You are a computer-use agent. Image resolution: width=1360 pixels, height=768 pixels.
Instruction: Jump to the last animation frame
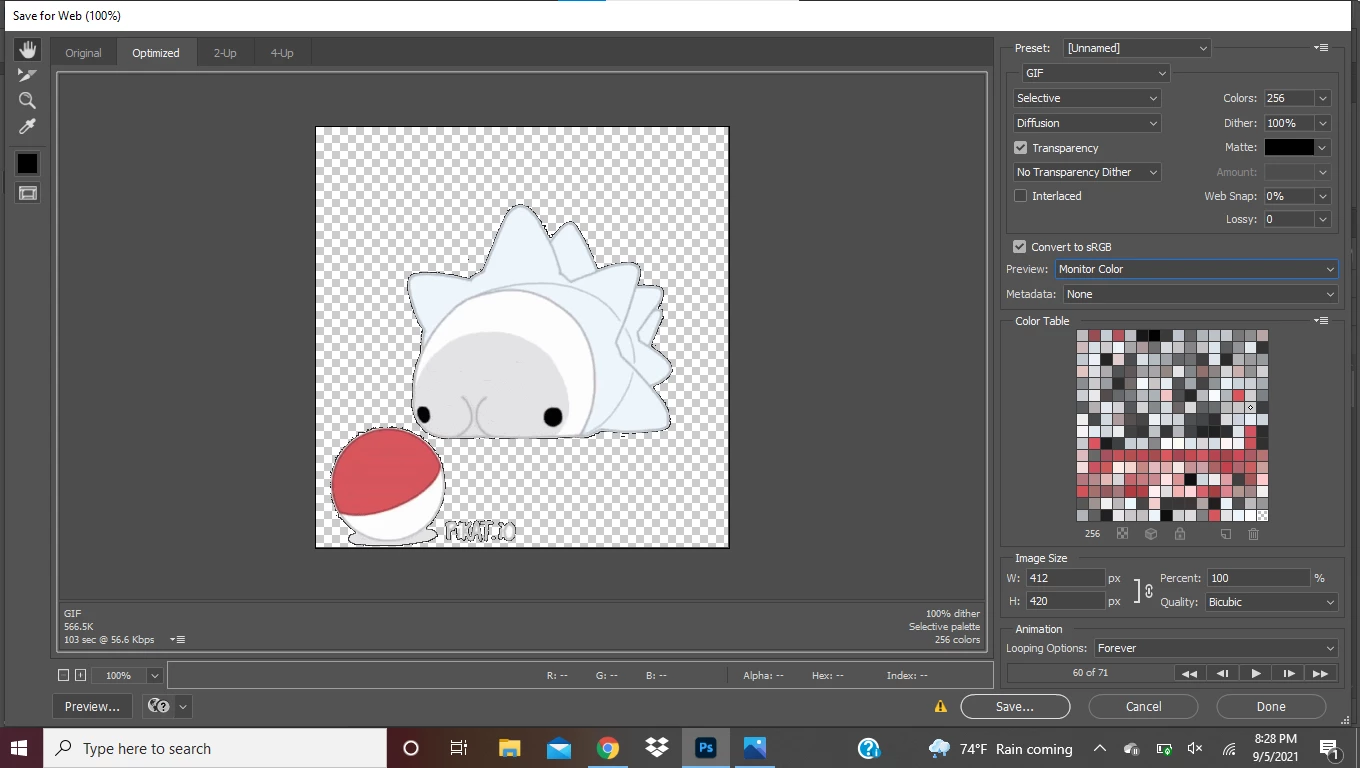pos(1321,673)
